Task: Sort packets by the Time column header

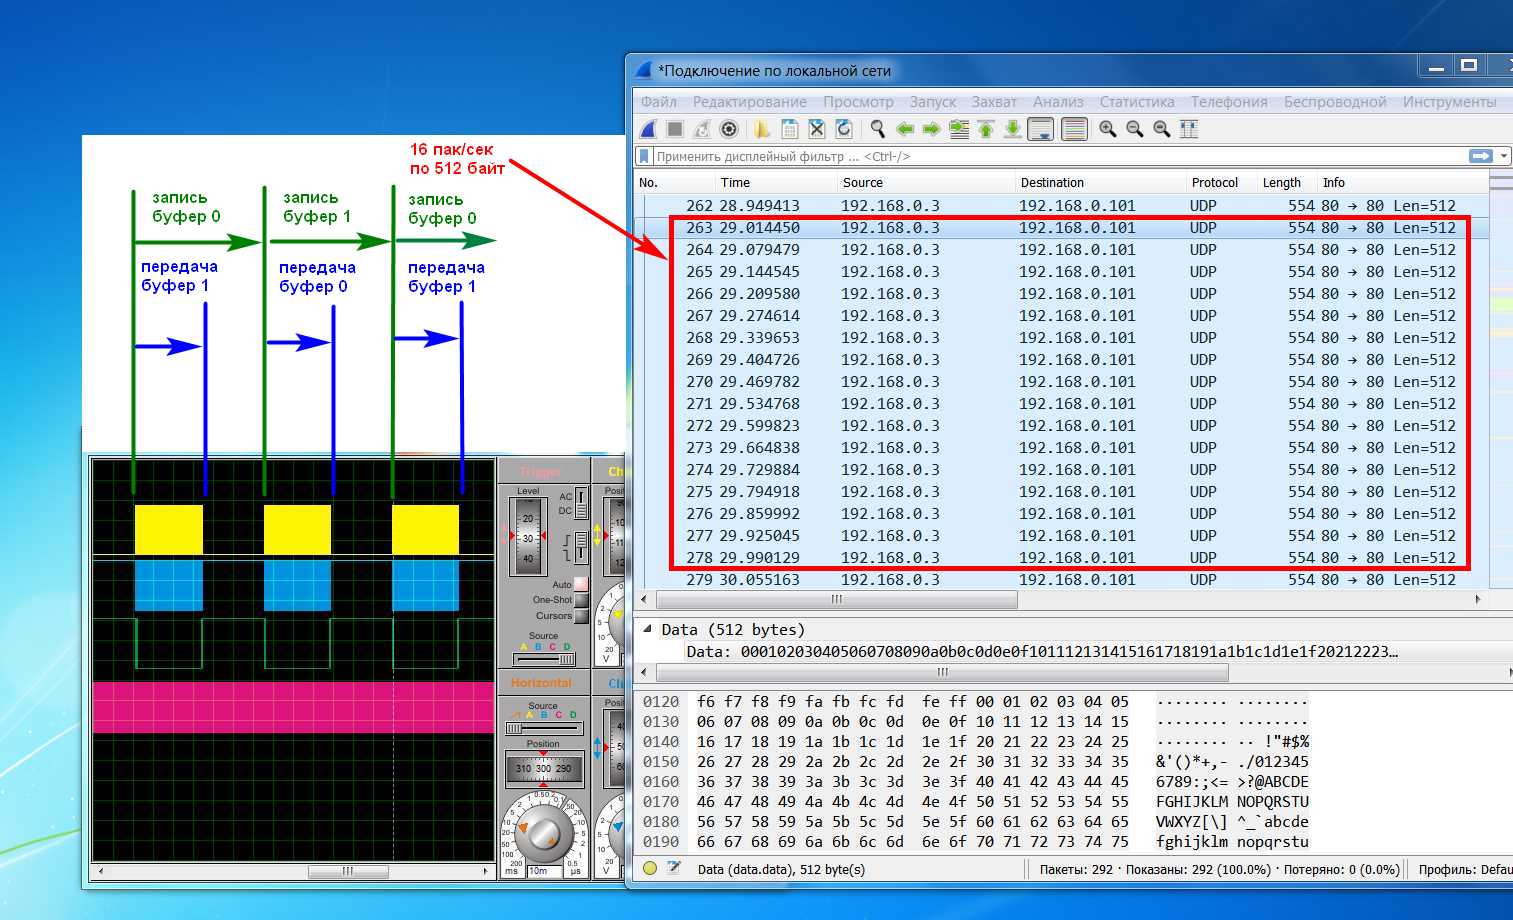Action: tap(775, 182)
